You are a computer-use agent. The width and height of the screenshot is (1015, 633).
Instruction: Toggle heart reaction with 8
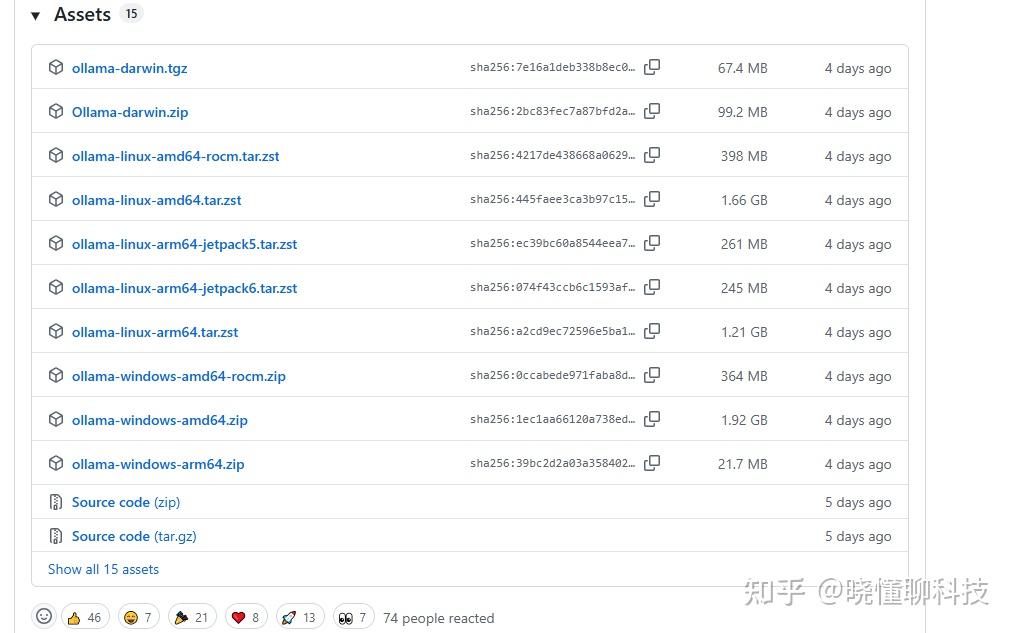pos(247,617)
